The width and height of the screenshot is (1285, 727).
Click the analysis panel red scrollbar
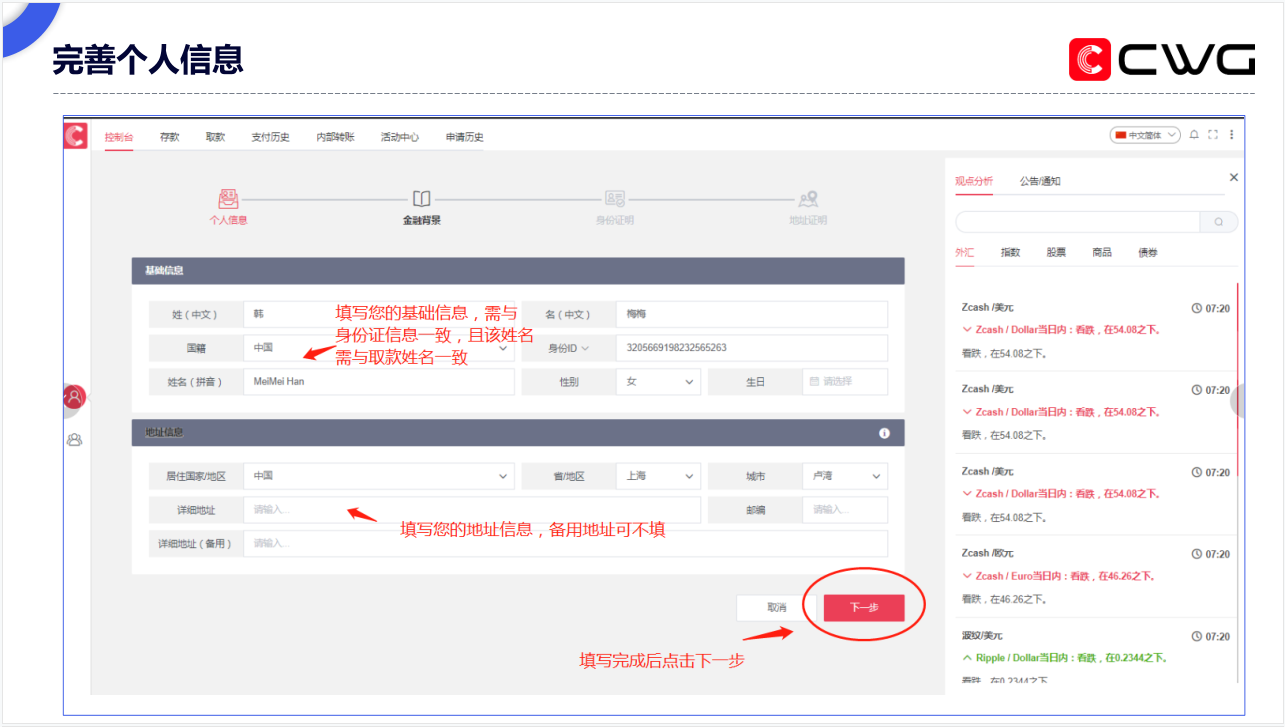point(1237,380)
